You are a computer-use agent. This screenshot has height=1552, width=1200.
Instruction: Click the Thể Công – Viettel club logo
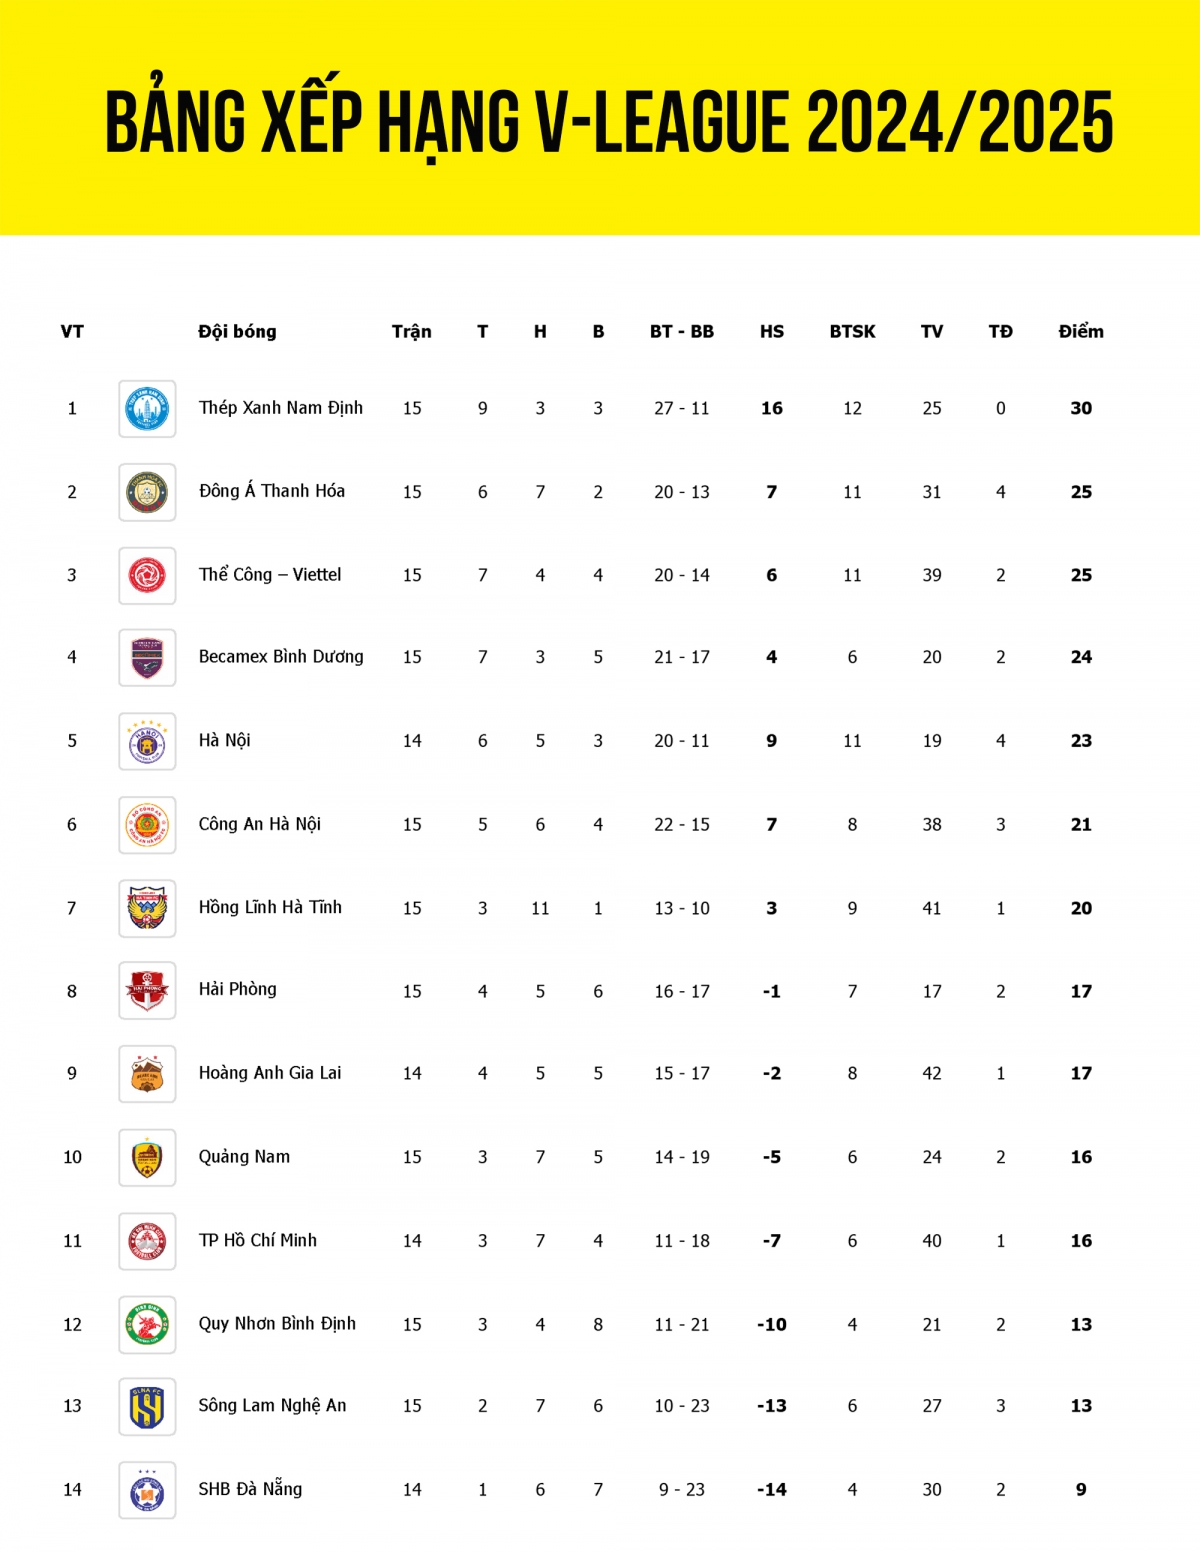[147, 576]
